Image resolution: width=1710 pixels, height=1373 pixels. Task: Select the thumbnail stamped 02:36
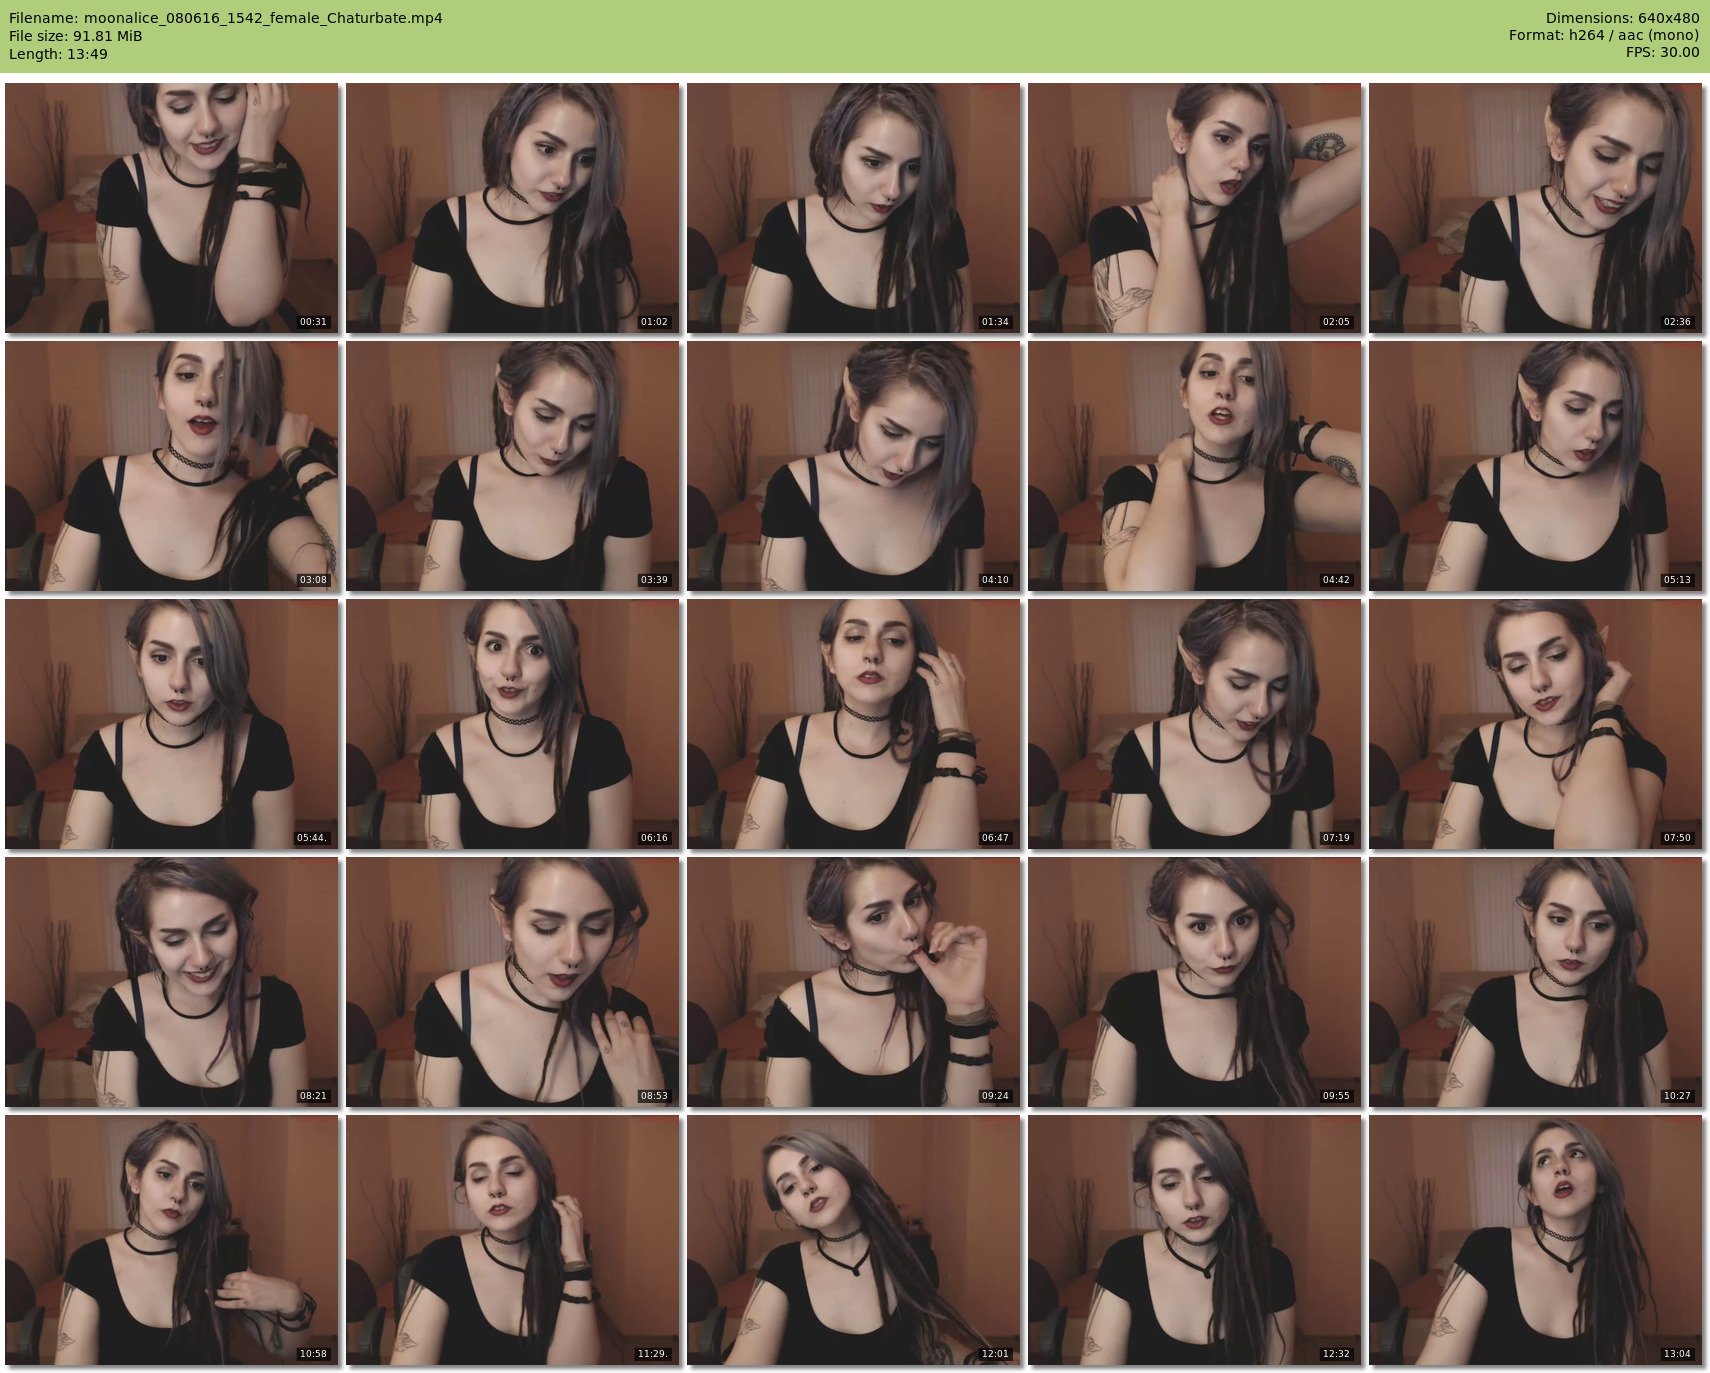[x=1535, y=208]
